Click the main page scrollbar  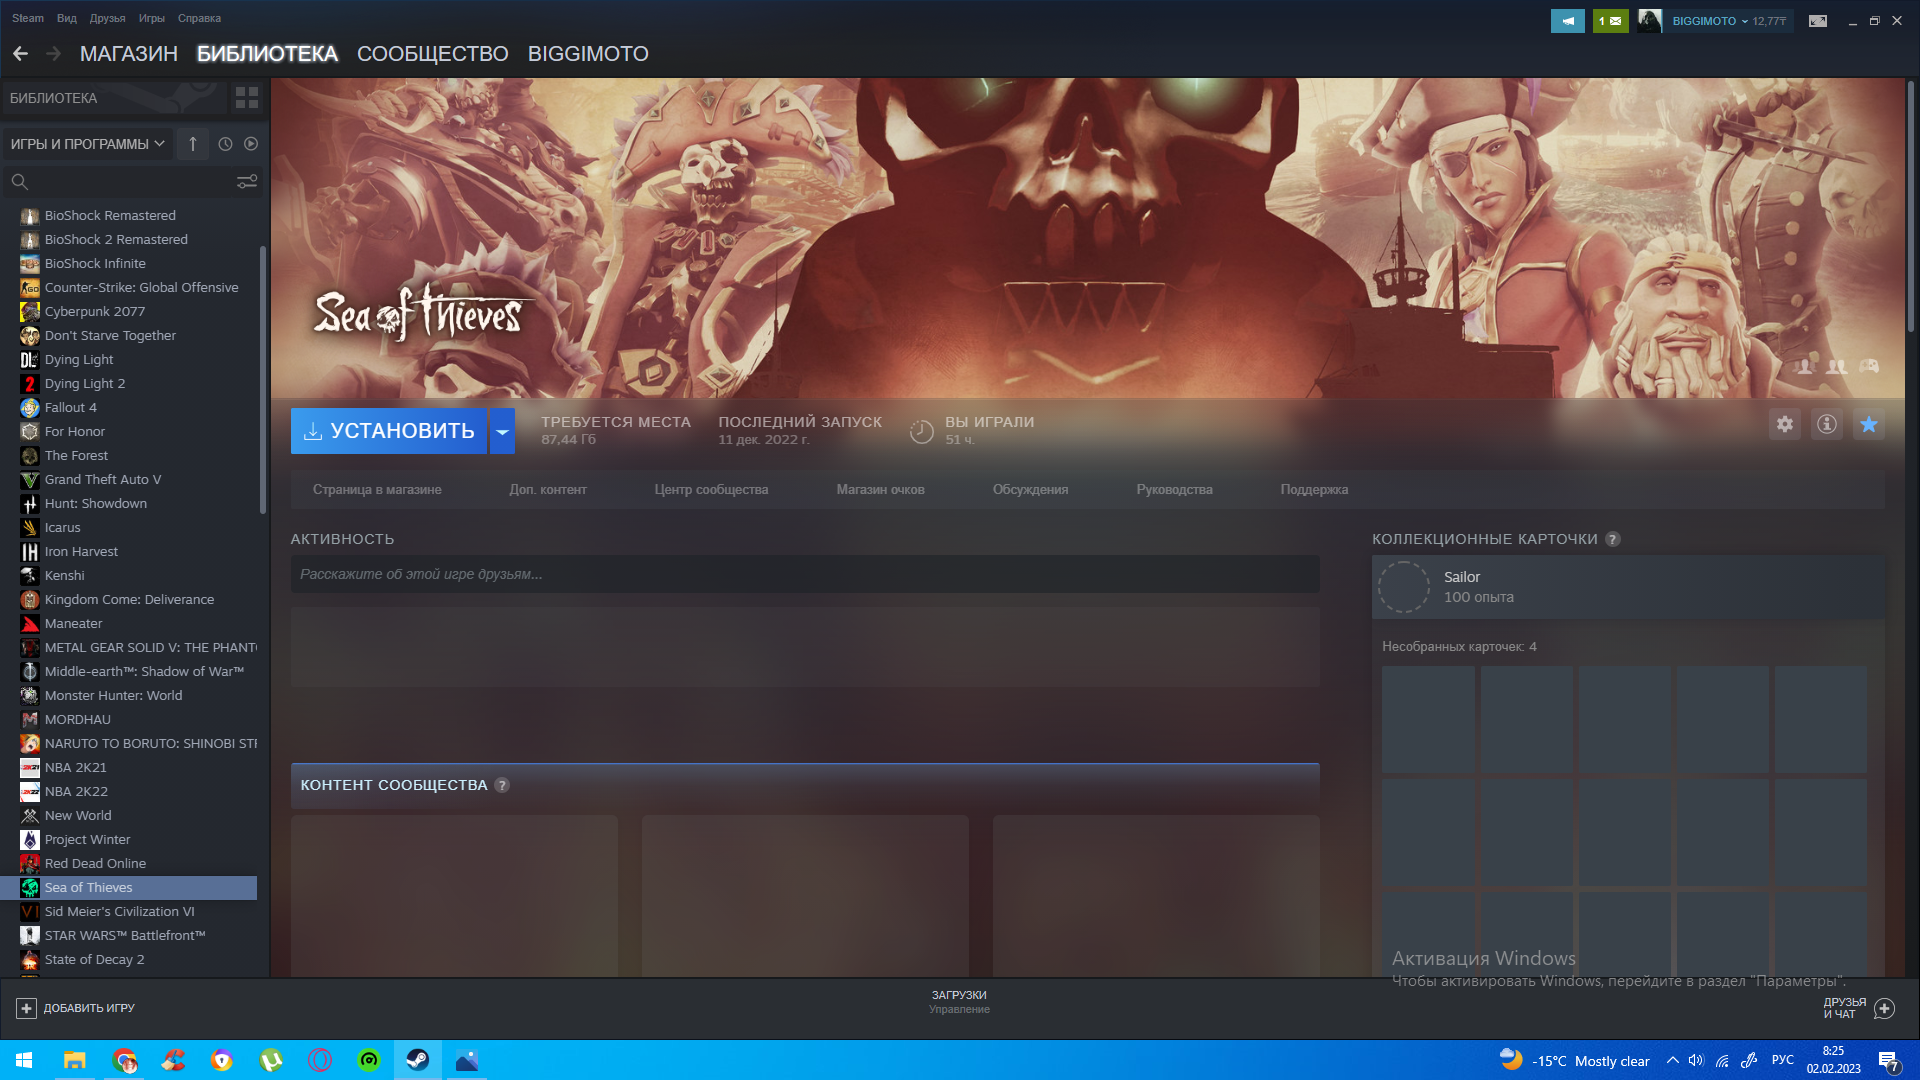pyautogui.click(x=1911, y=207)
